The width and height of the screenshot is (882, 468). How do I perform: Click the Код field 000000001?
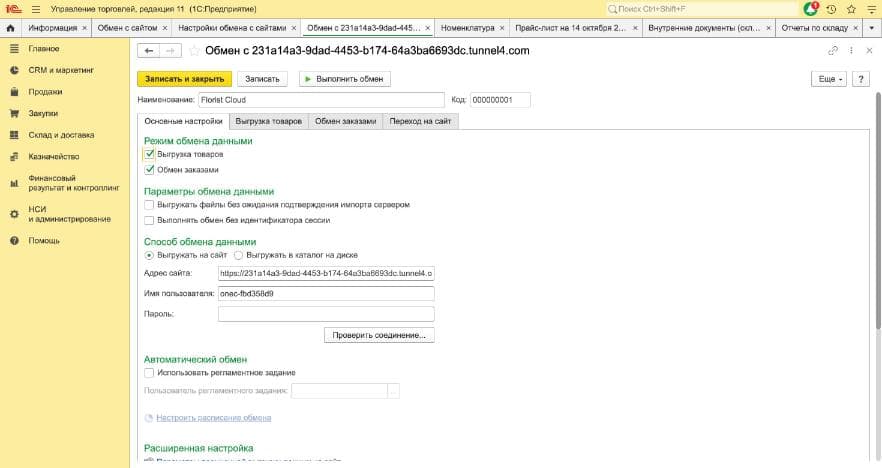(500, 100)
